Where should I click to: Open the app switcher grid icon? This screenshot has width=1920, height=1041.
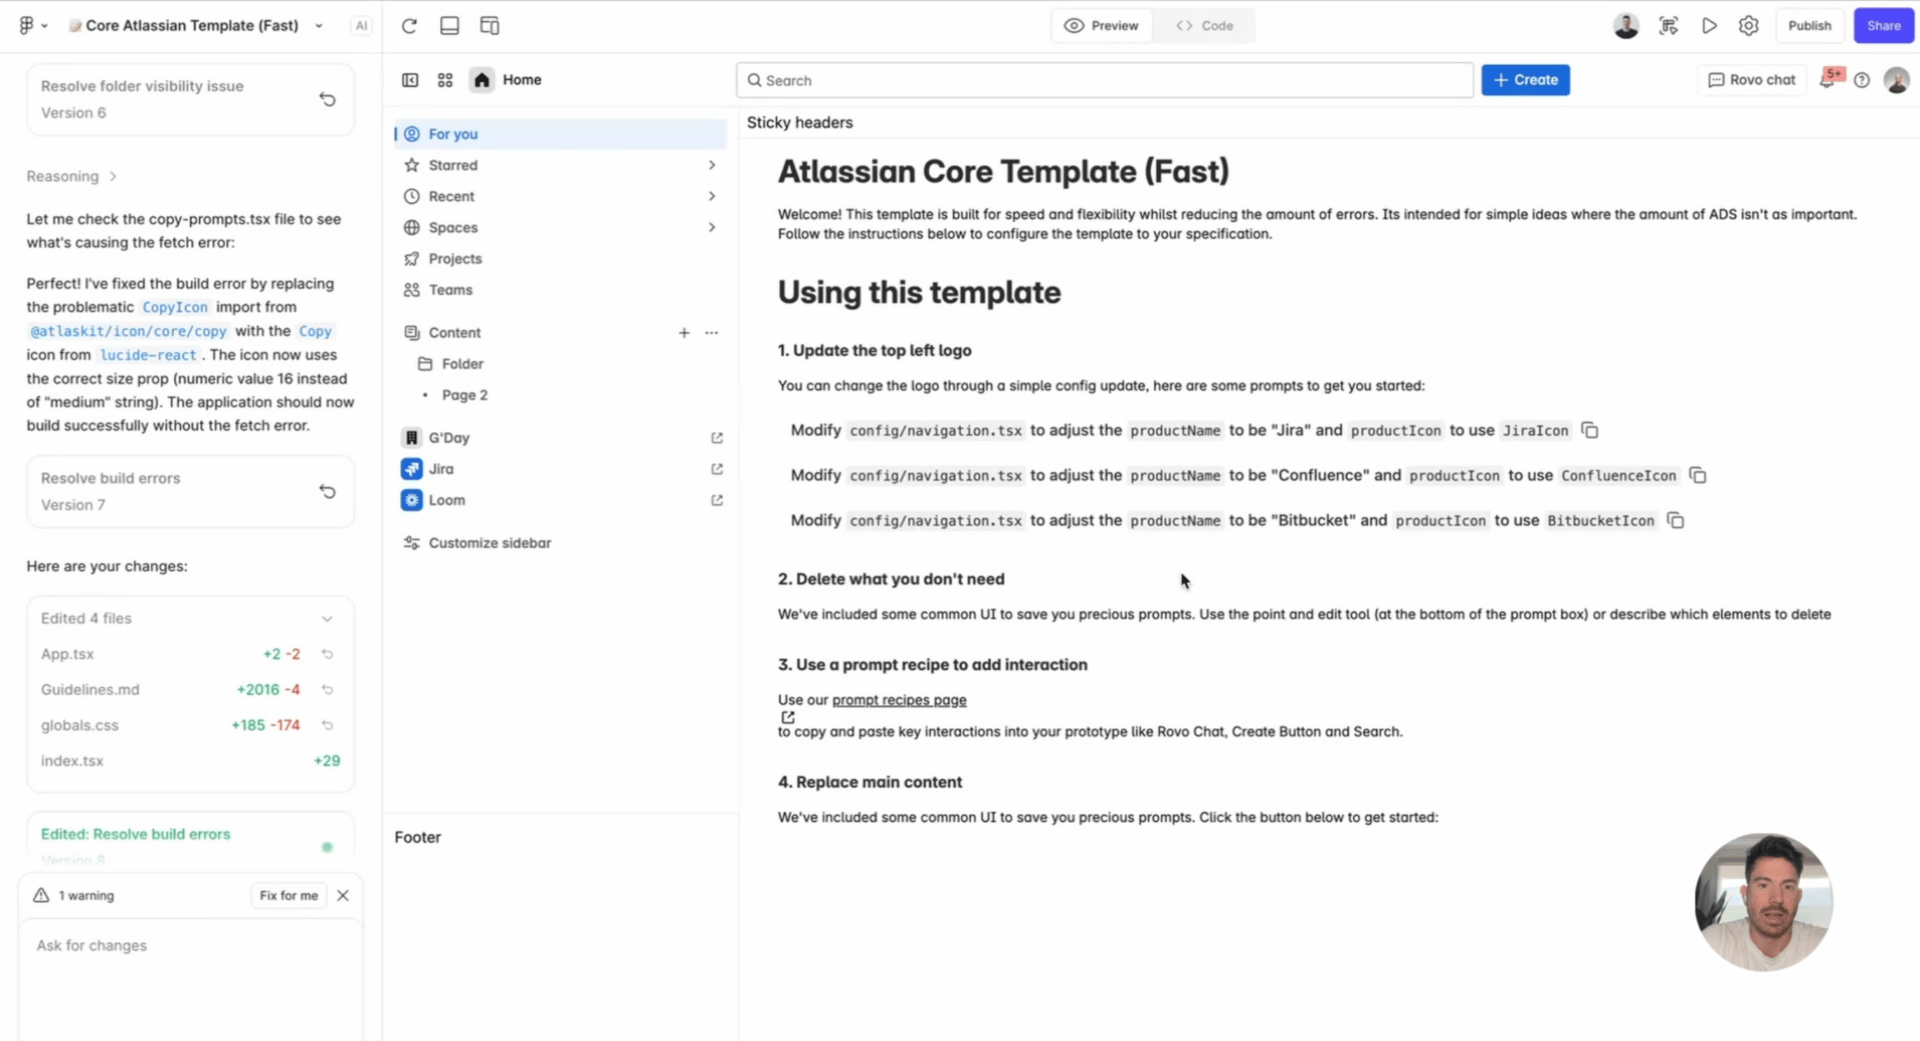click(x=445, y=80)
